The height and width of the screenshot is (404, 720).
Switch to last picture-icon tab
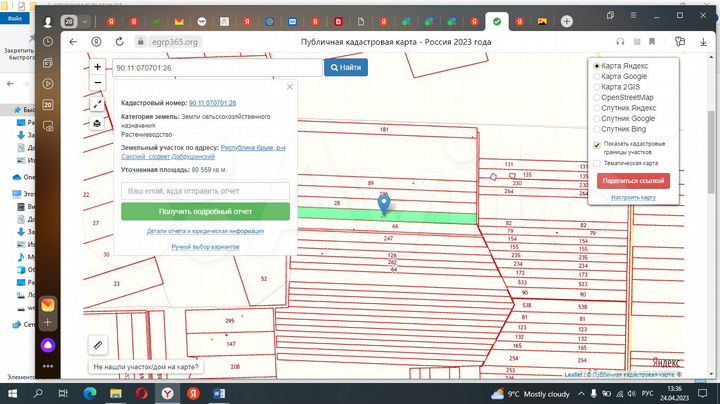pos(542,22)
